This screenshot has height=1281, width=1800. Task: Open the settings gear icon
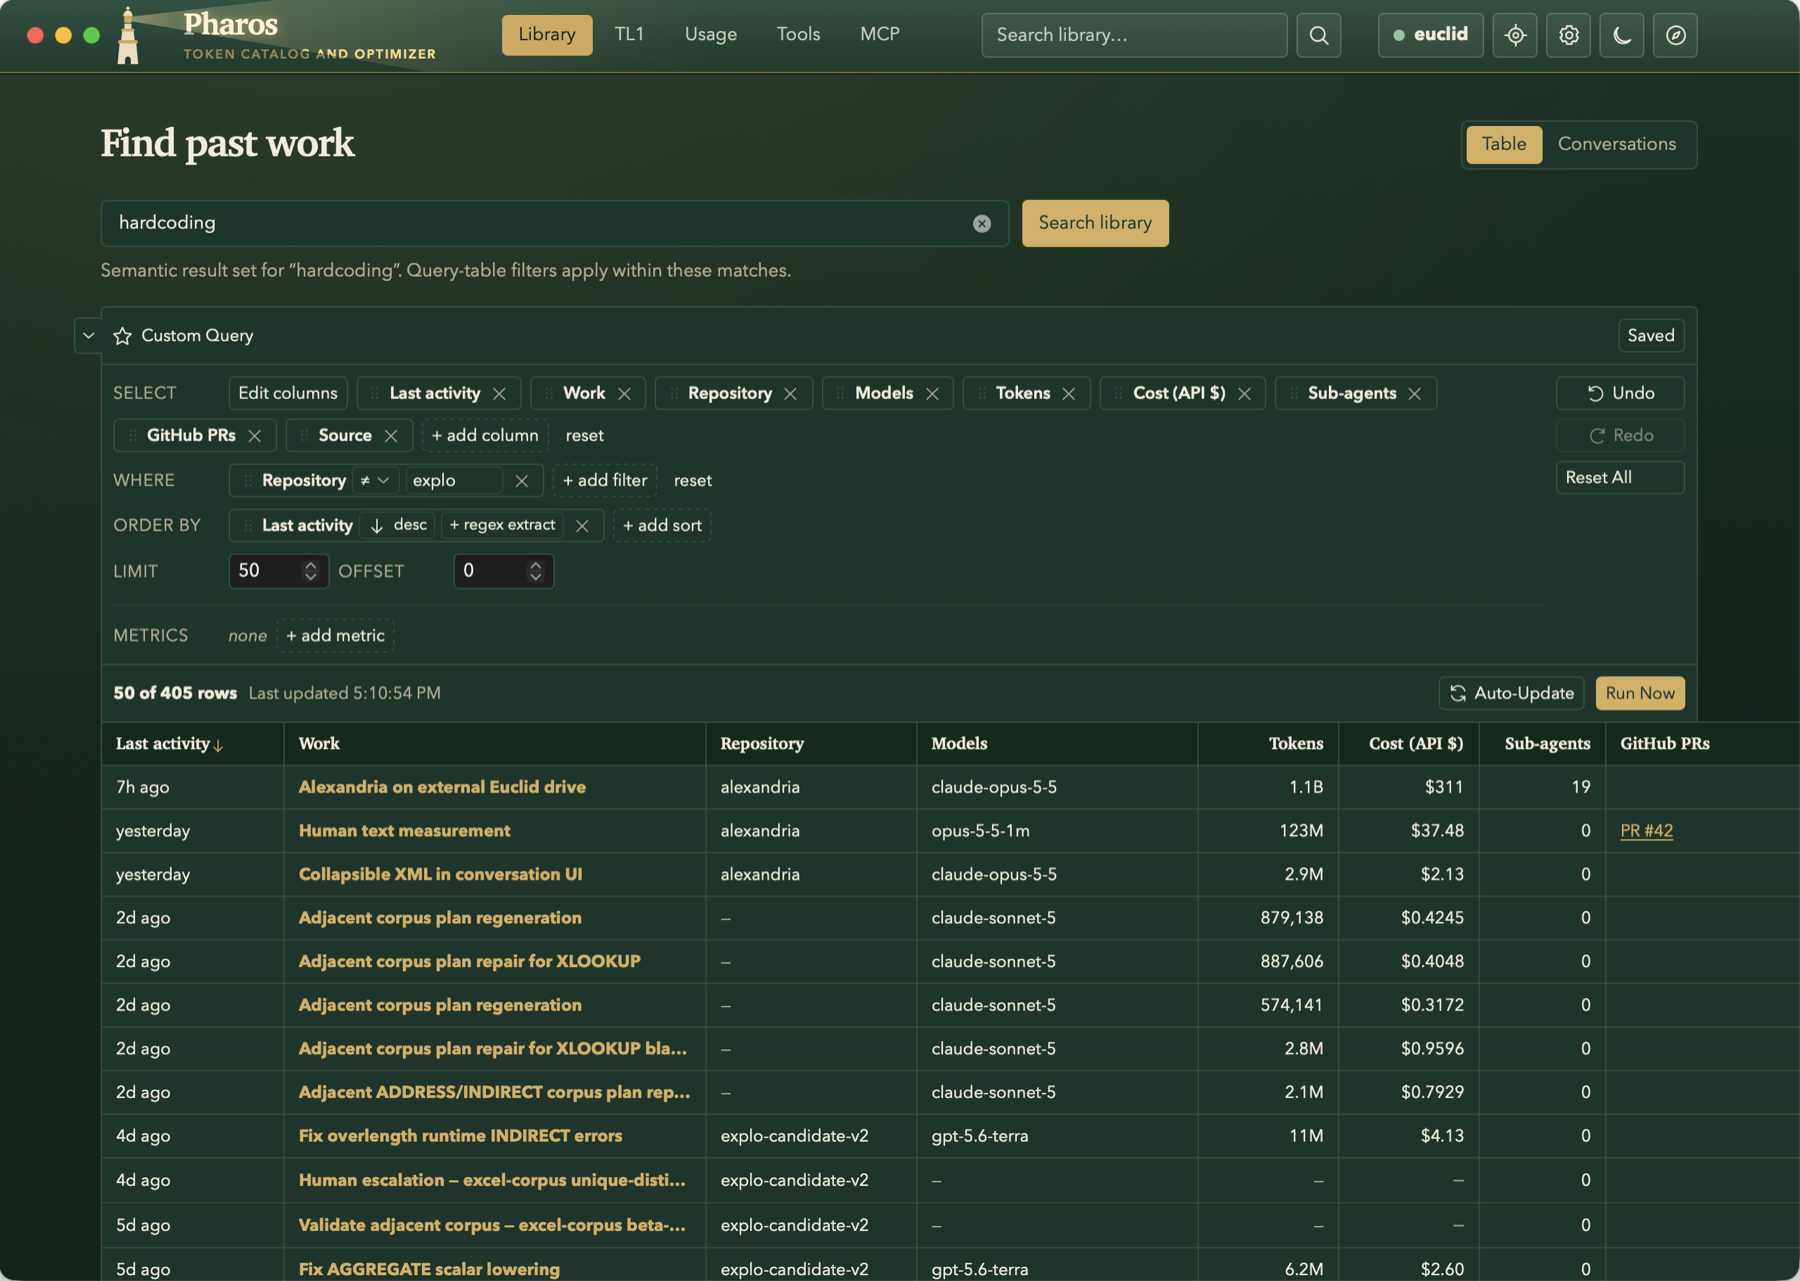pos(1568,35)
